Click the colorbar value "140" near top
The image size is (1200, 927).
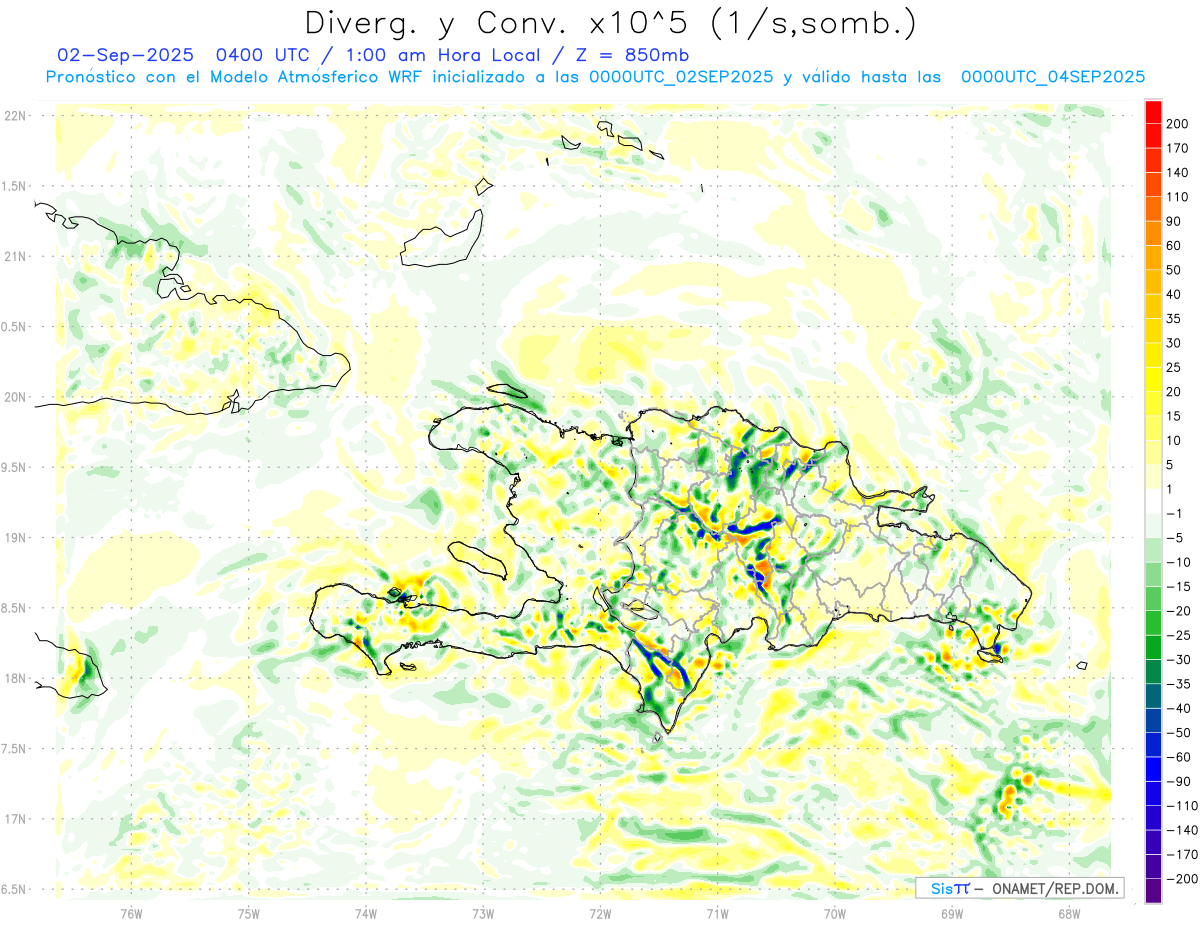tap(1179, 173)
